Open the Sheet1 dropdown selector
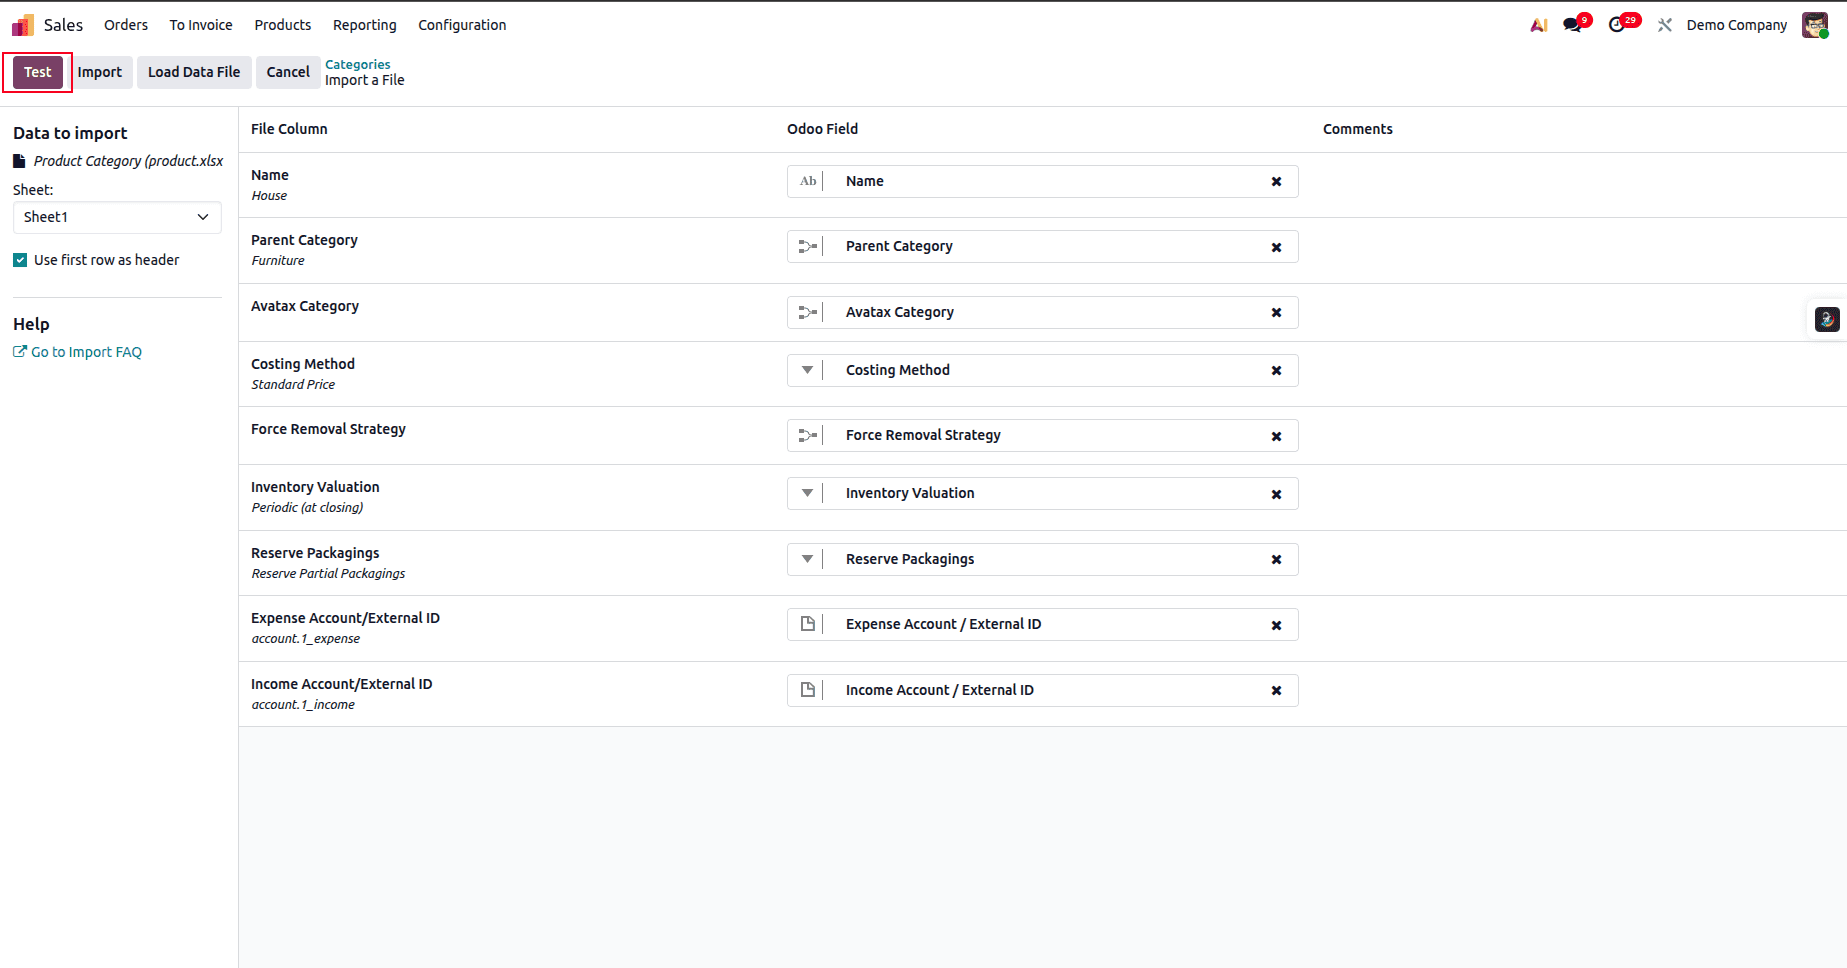Screen dimensions: 1847x968 coord(116,217)
